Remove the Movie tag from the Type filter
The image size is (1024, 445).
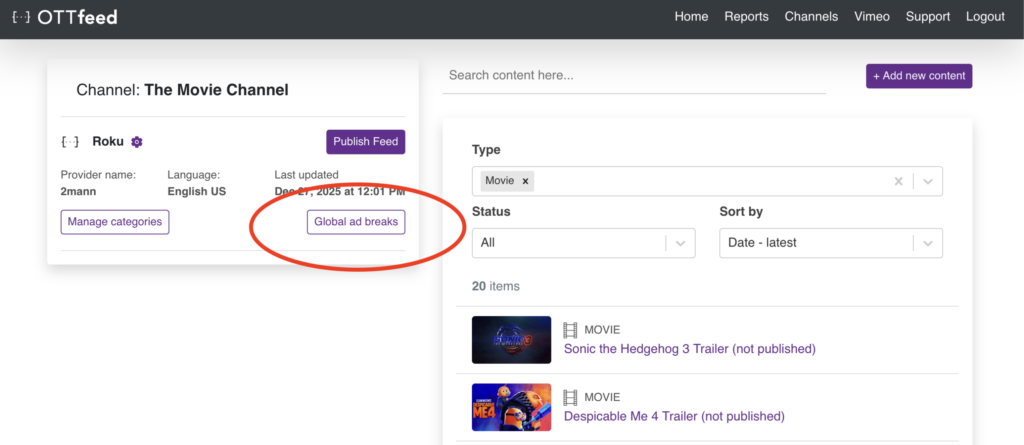525,181
